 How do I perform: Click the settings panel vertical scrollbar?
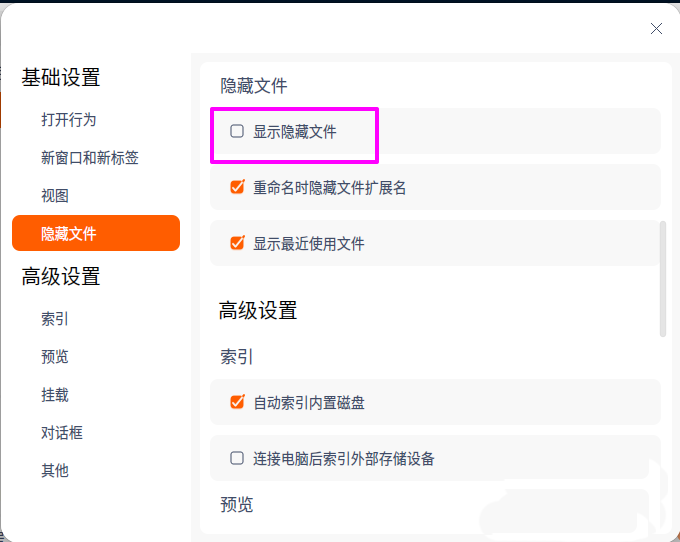click(662, 278)
